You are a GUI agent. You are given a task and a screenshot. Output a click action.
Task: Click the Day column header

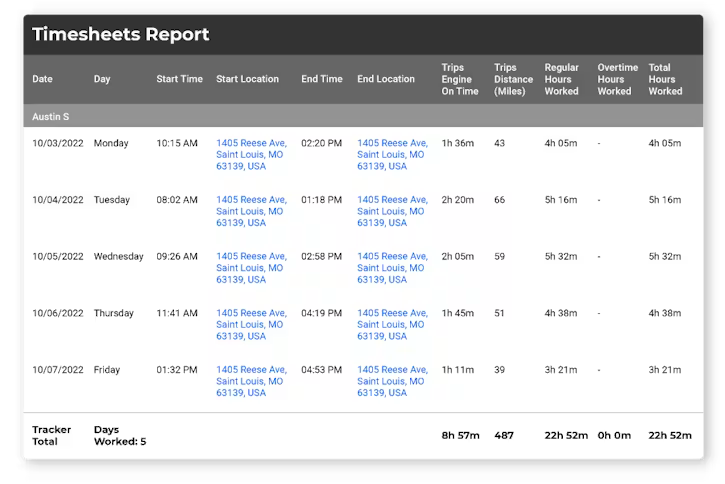102,79
